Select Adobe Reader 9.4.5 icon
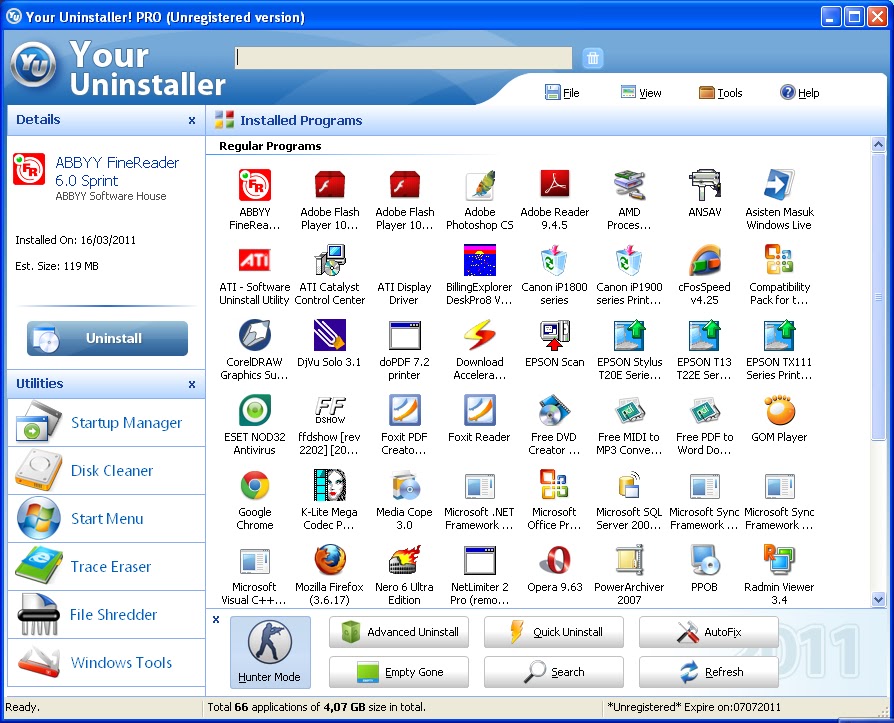The height and width of the screenshot is (723, 894). click(x=554, y=185)
